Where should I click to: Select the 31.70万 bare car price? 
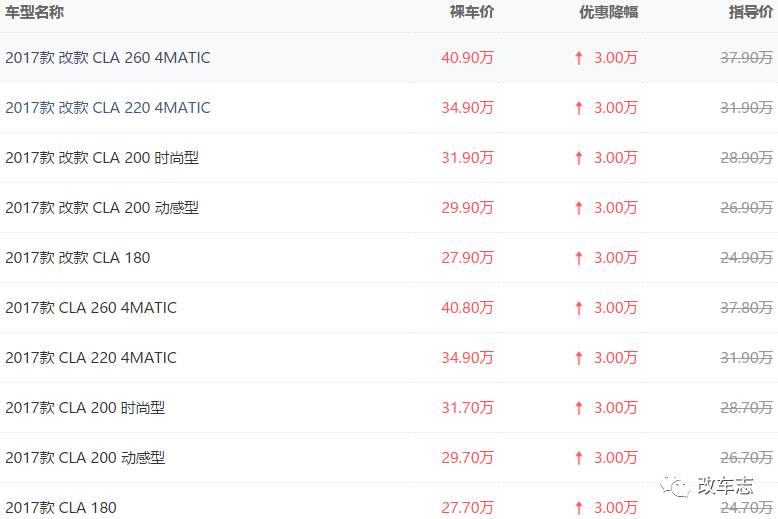pyautogui.click(x=467, y=408)
